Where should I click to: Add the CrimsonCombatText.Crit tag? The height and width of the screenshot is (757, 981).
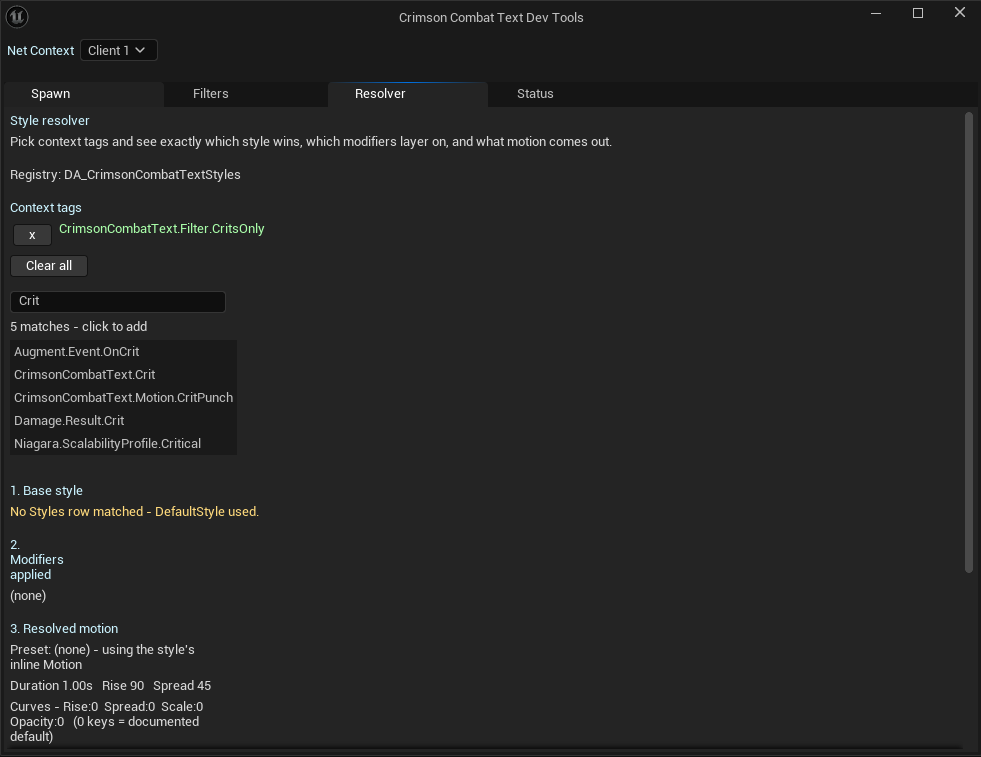(x=123, y=375)
